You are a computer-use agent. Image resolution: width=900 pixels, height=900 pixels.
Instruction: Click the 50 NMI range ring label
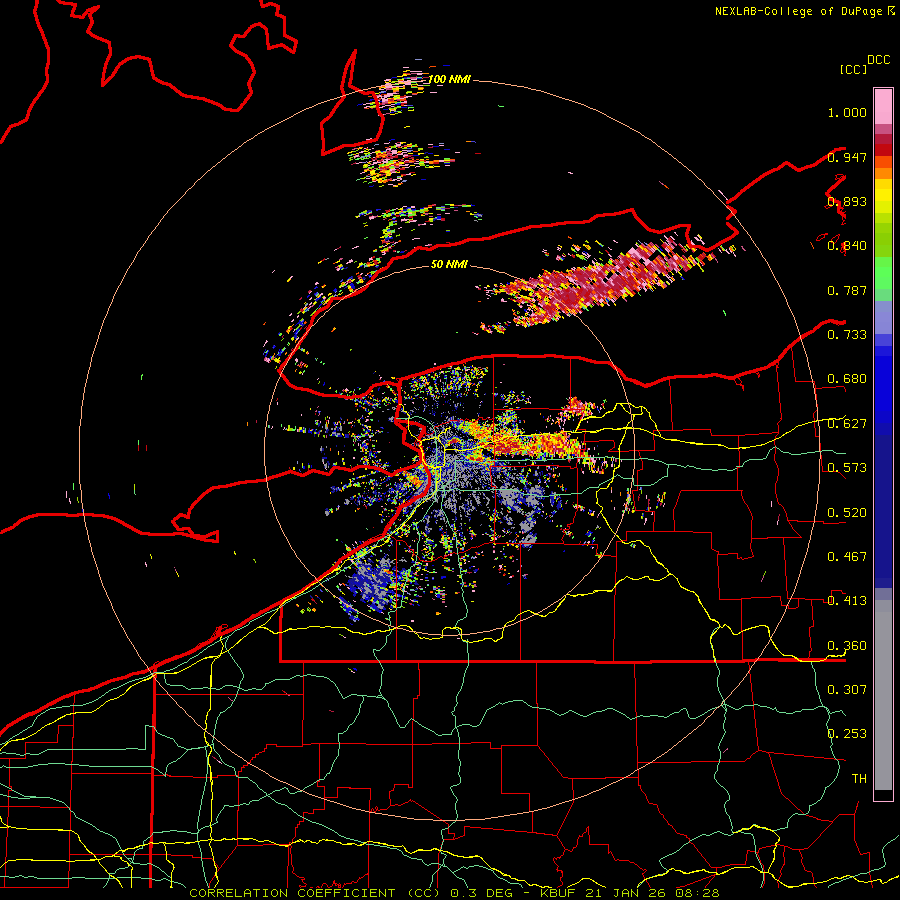click(x=449, y=264)
